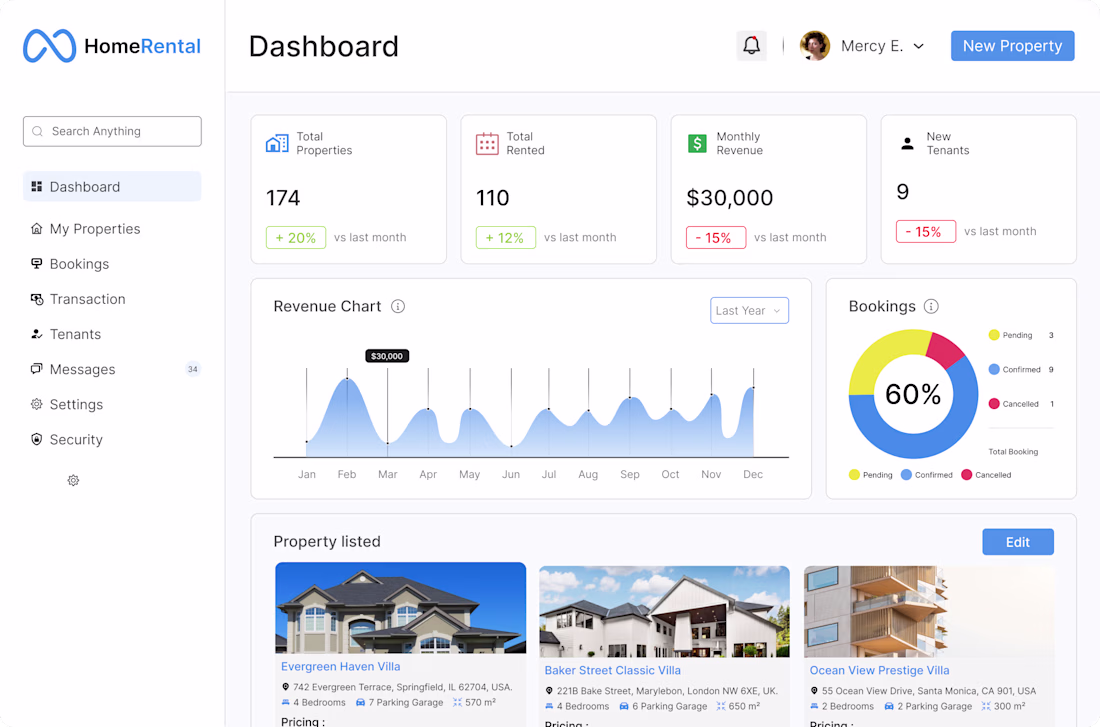Click the Settings gear icon next to Settings
This screenshot has height=727, width=1100.
[x=36, y=404]
